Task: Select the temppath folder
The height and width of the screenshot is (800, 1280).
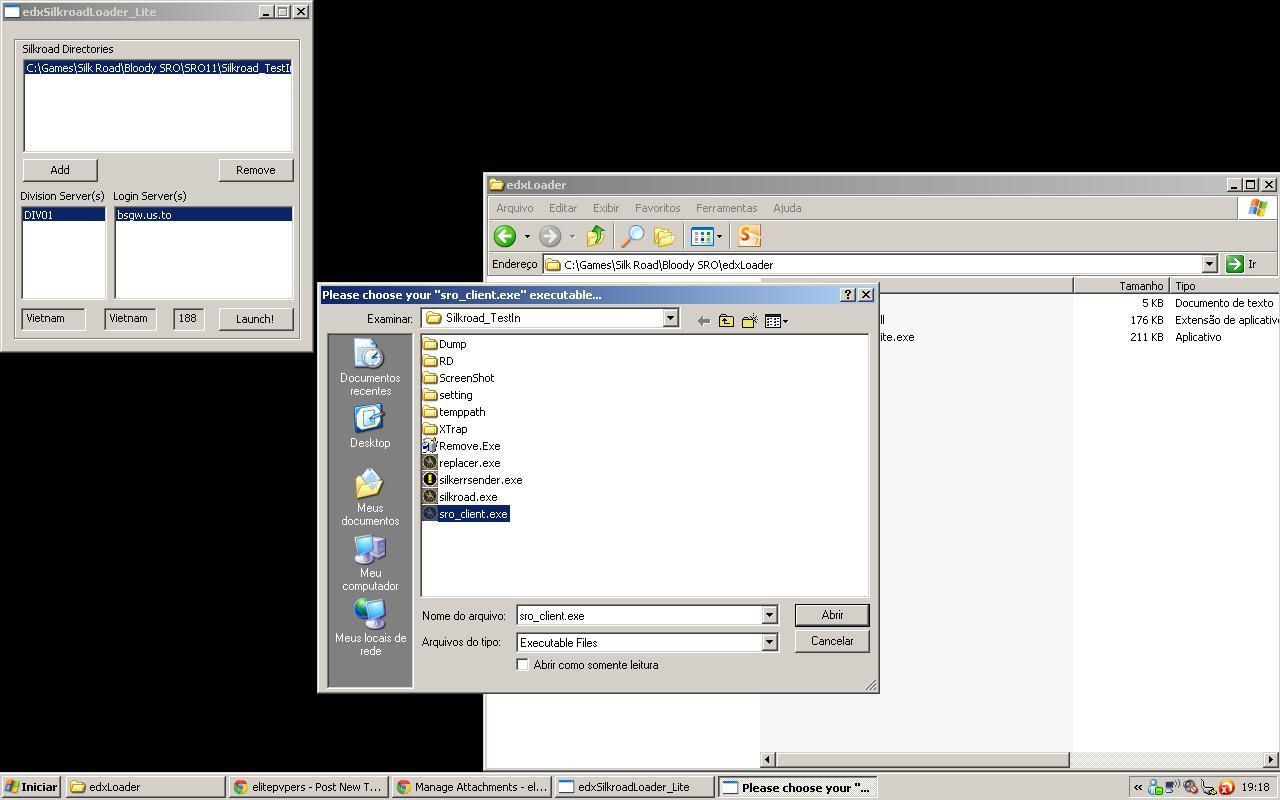Action: (x=454, y=412)
